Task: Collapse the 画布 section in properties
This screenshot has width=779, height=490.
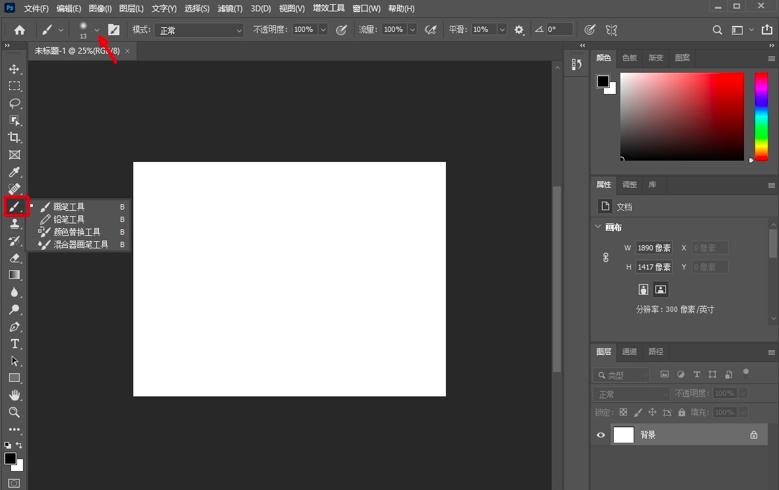Action: point(599,227)
